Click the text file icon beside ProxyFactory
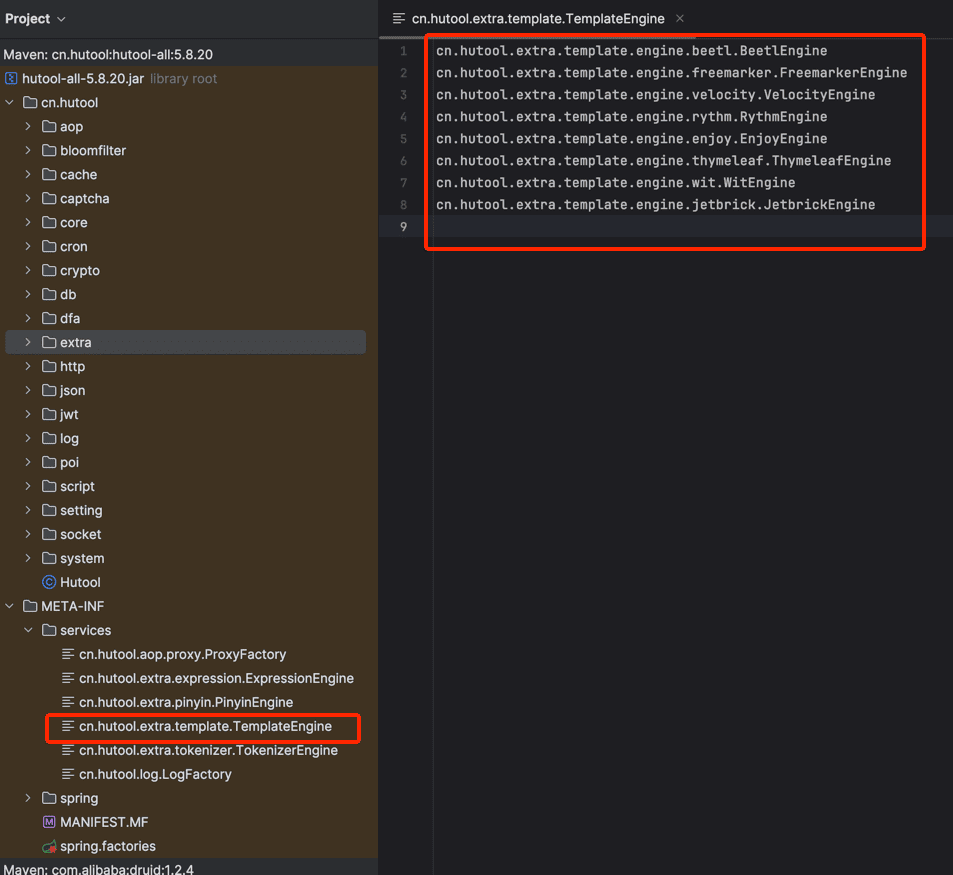The width and height of the screenshot is (953, 875). [x=68, y=654]
